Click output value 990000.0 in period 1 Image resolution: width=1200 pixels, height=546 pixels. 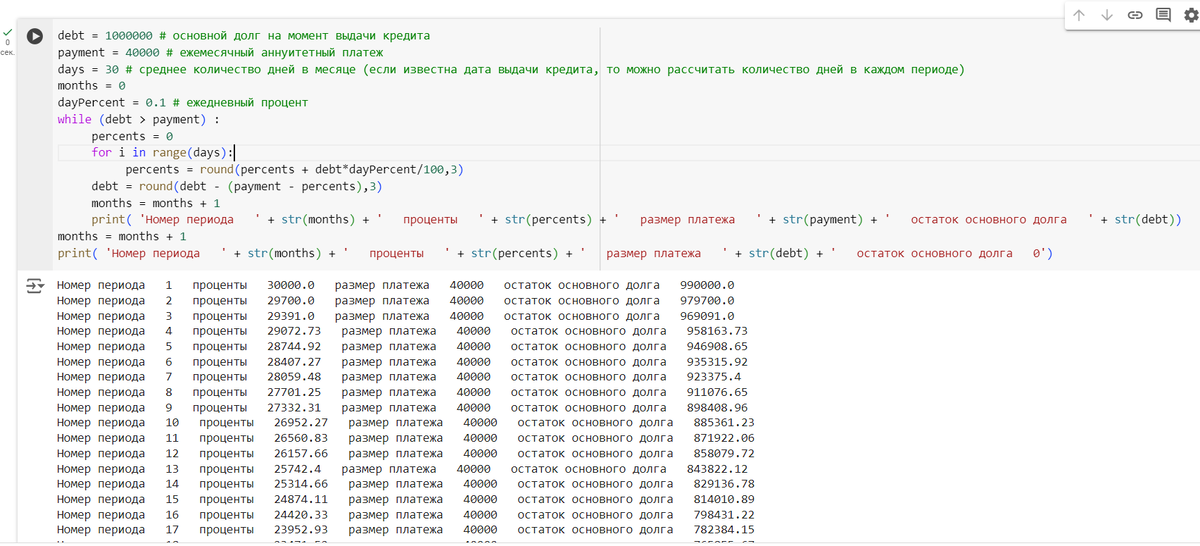(x=707, y=285)
